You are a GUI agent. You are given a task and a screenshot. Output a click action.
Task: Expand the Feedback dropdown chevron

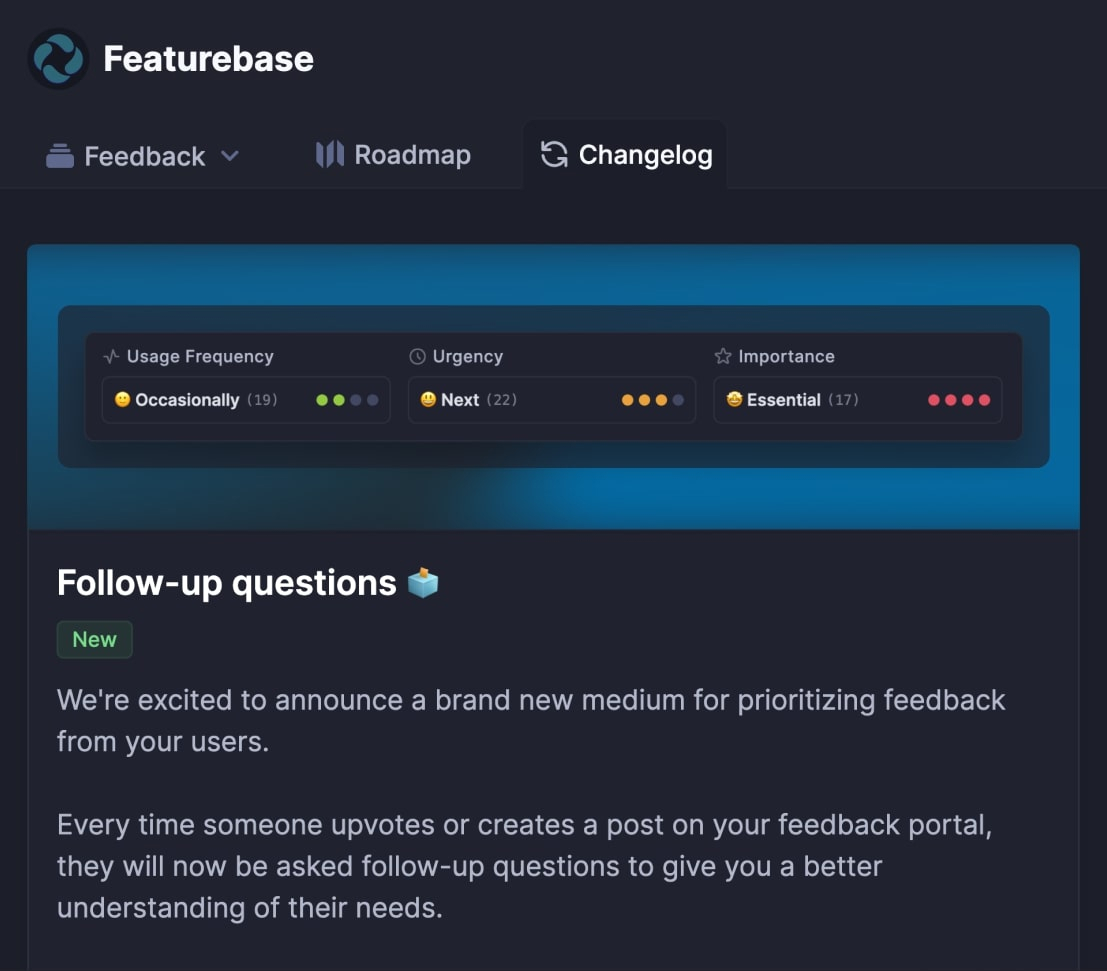coord(230,156)
